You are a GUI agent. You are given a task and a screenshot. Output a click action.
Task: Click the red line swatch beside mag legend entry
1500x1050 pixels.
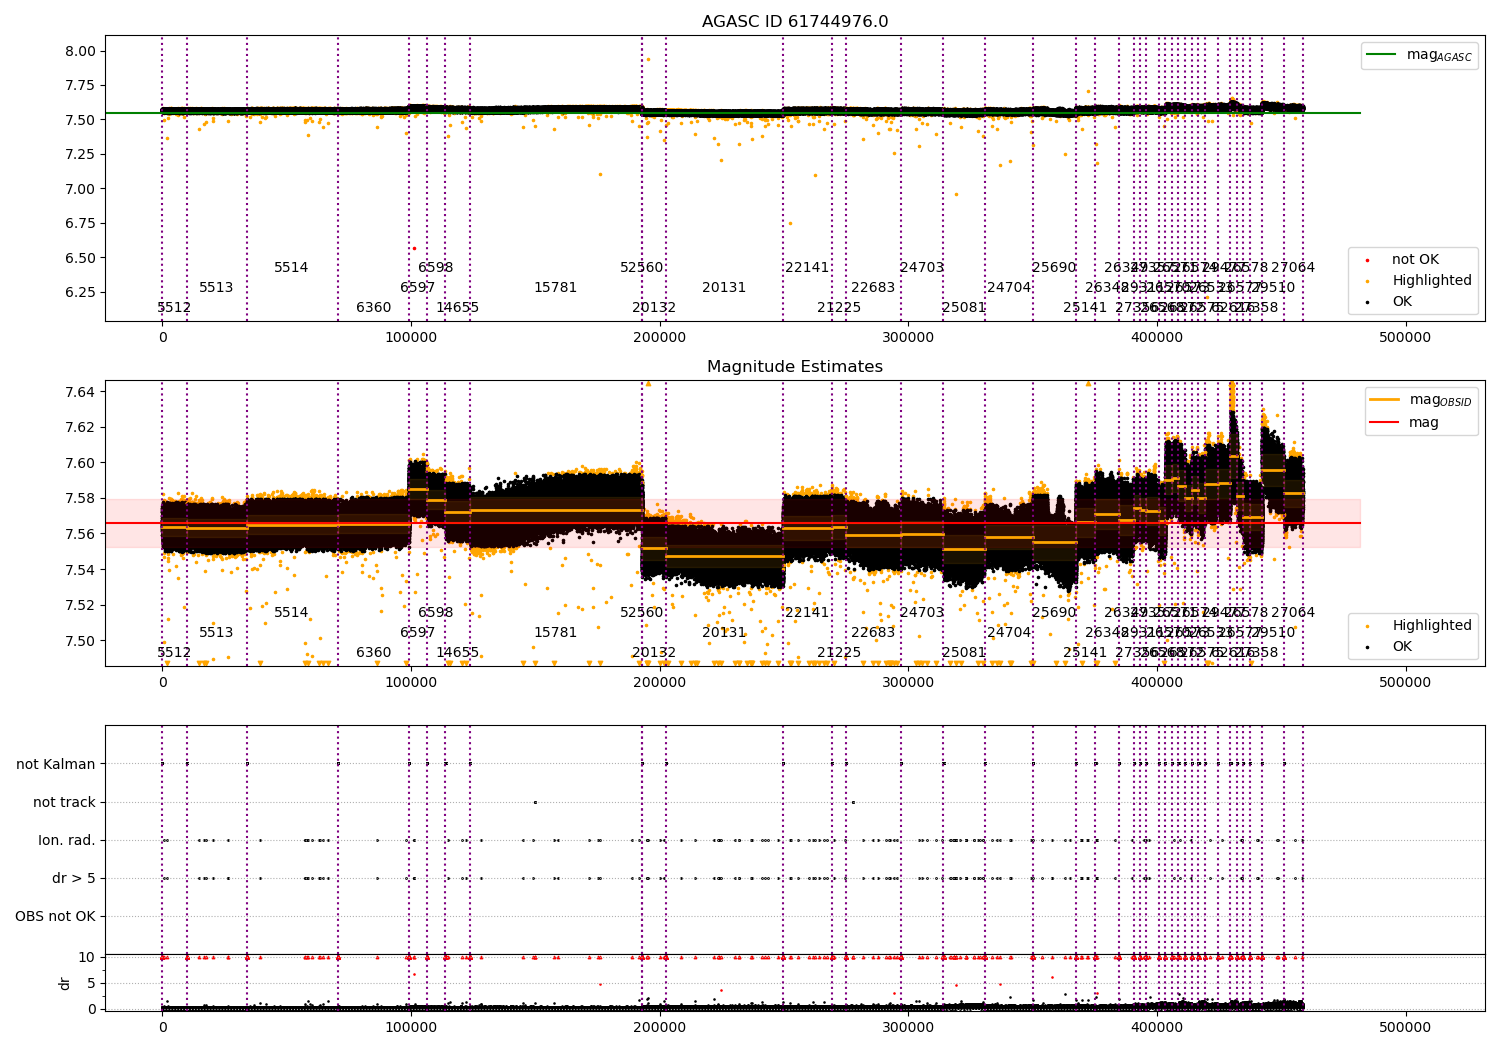[1383, 423]
